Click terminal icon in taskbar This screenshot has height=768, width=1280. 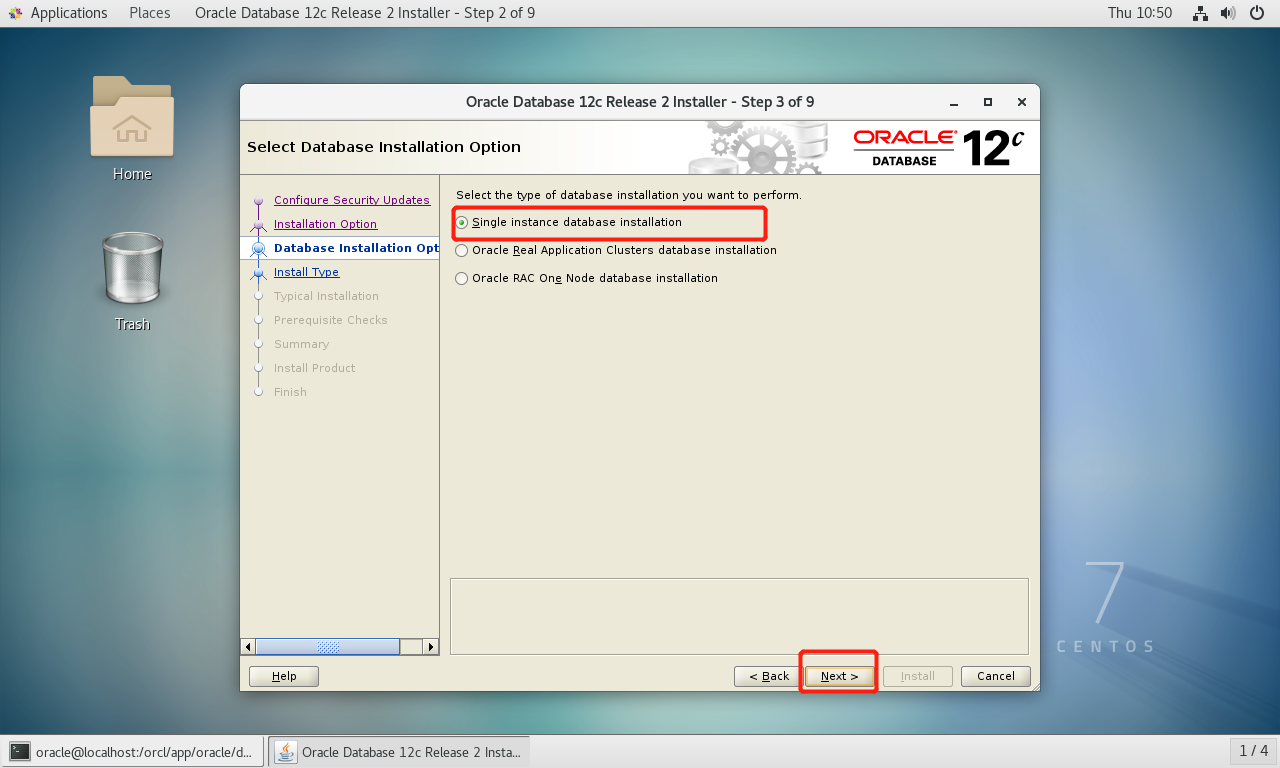pyautogui.click(x=19, y=752)
